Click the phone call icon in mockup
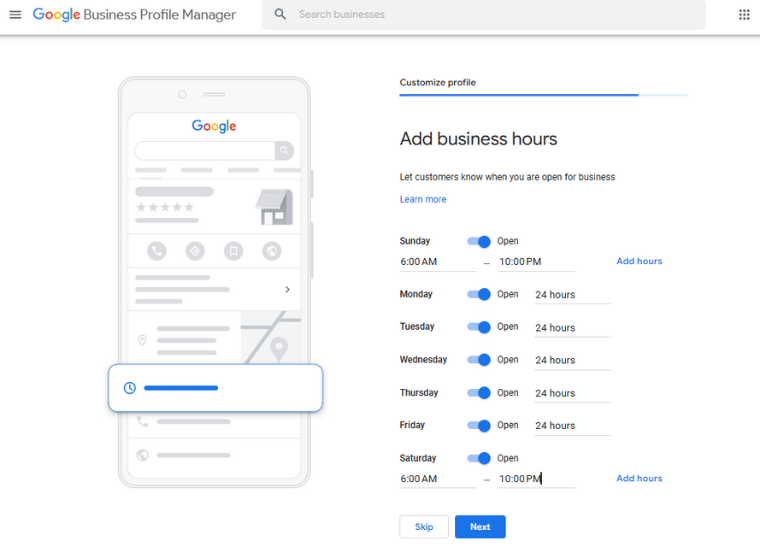The width and height of the screenshot is (760, 550). [157, 251]
